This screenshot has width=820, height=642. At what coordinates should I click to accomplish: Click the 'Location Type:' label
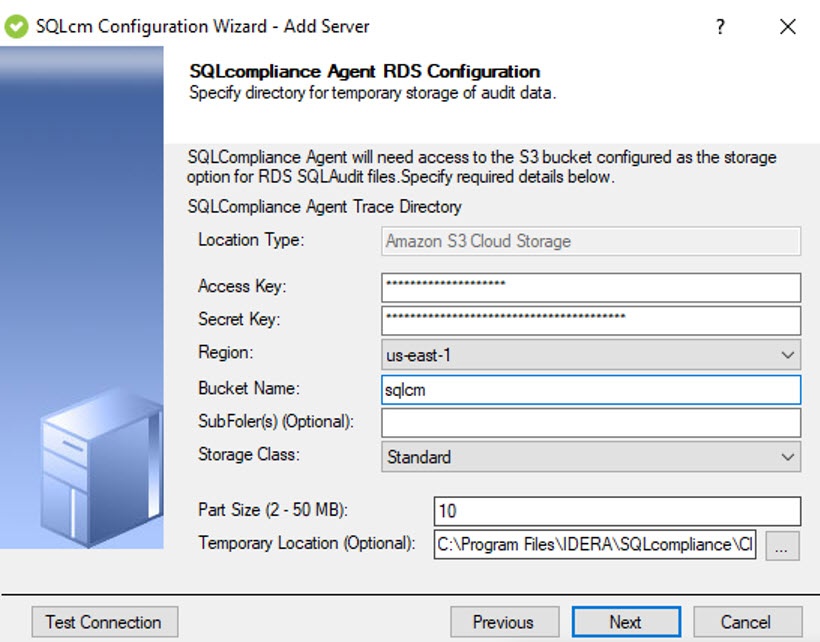[x=251, y=240]
